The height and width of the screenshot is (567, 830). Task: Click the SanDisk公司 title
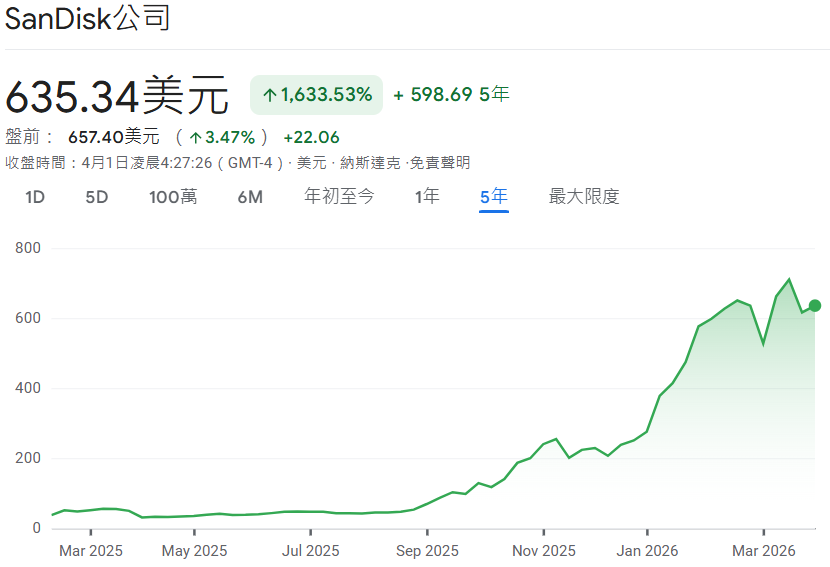[x=87, y=18]
